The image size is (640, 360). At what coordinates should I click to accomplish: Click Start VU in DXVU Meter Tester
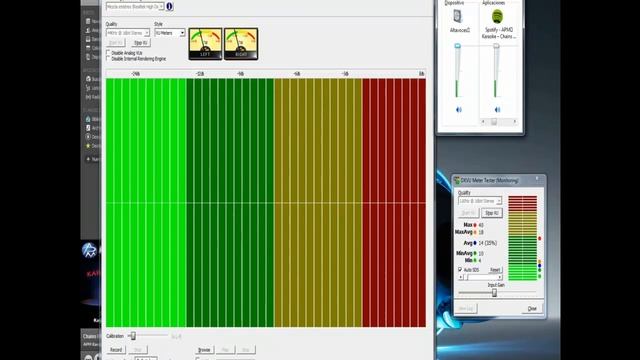468,213
